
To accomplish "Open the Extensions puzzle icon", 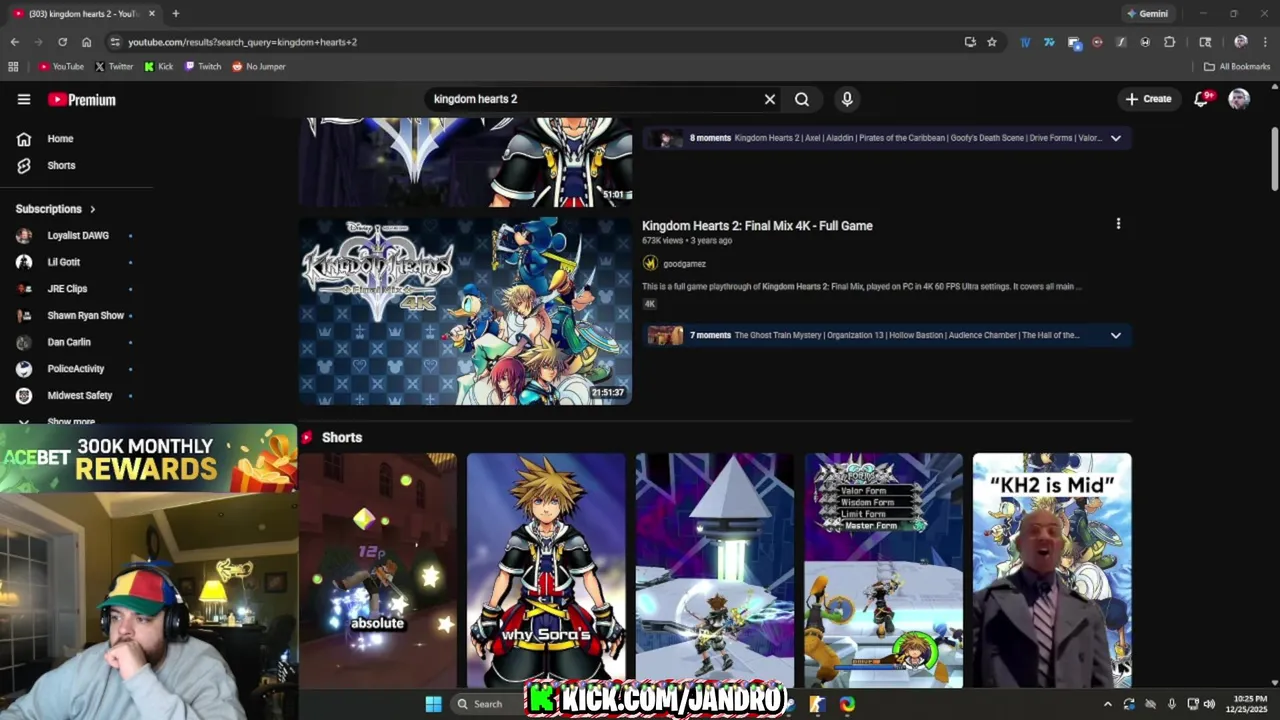I will pyautogui.click(x=1170, y=42).
